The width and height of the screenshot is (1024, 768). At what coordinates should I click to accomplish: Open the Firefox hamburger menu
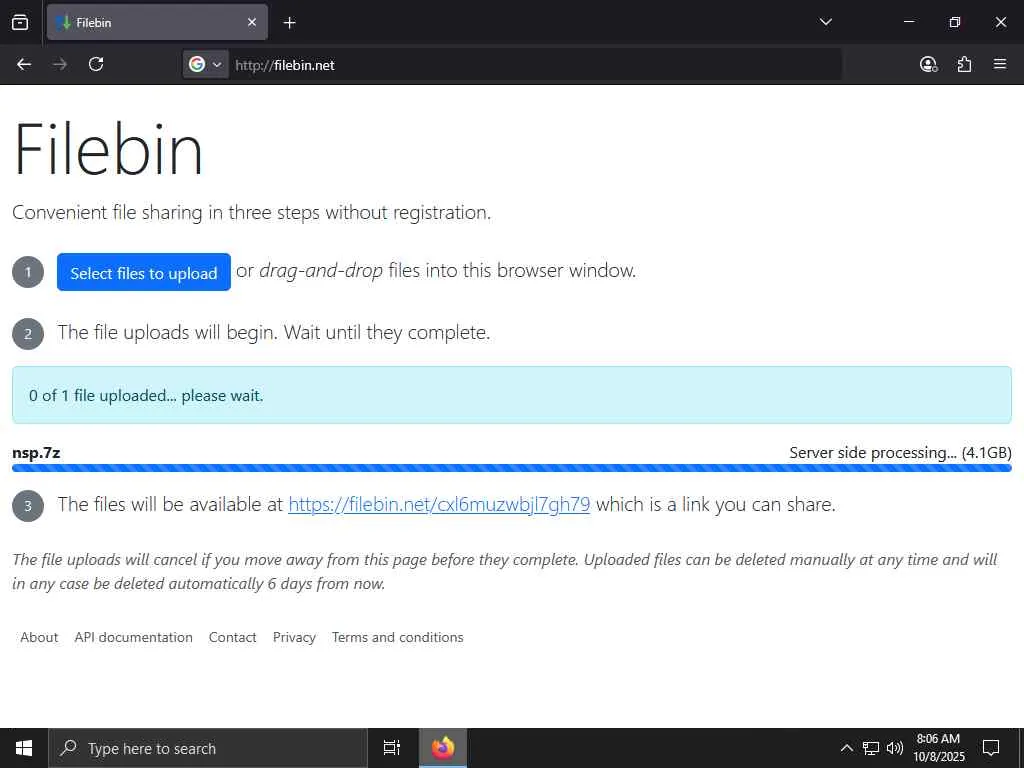coord(1000,64)
